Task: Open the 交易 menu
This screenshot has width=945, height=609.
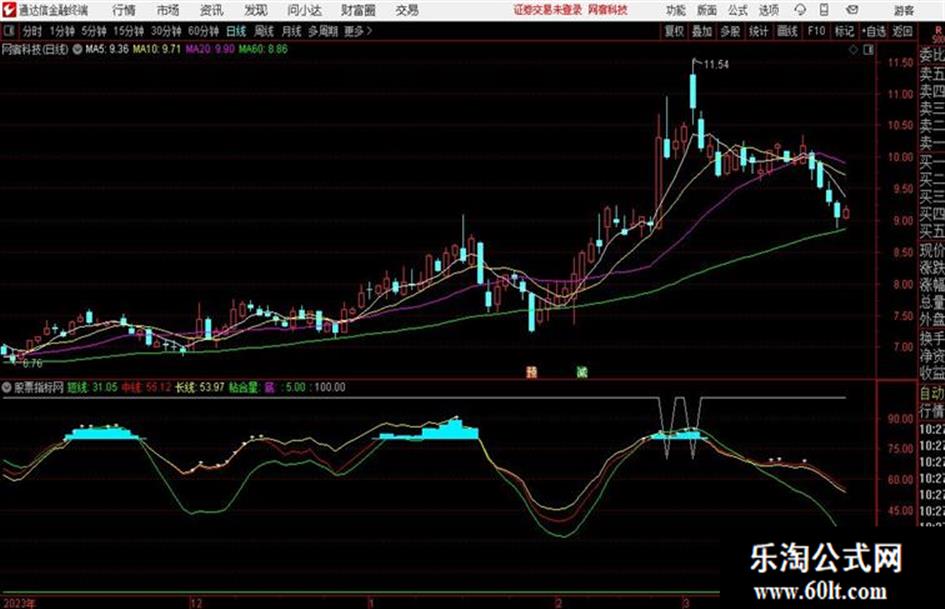Action: tap(407, 10)
